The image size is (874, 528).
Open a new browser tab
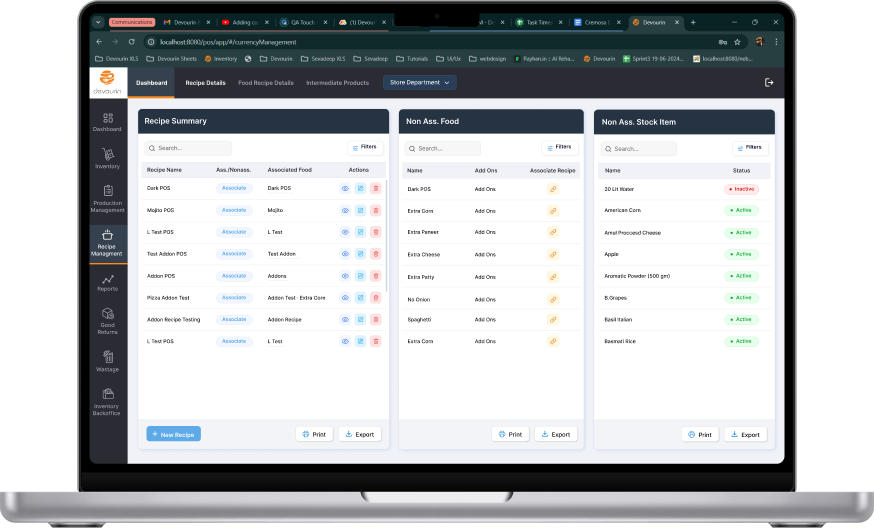(x=693, y=22)
